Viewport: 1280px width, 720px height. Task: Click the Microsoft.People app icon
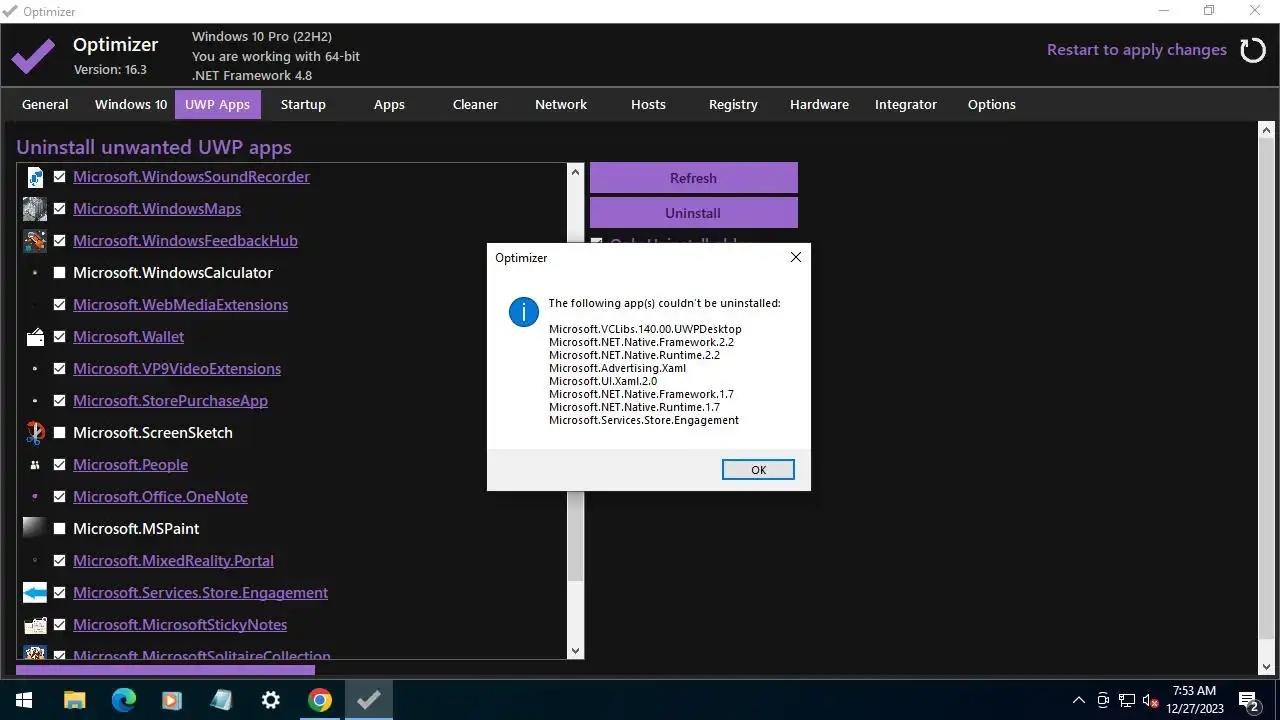click(x=35, y=465)
